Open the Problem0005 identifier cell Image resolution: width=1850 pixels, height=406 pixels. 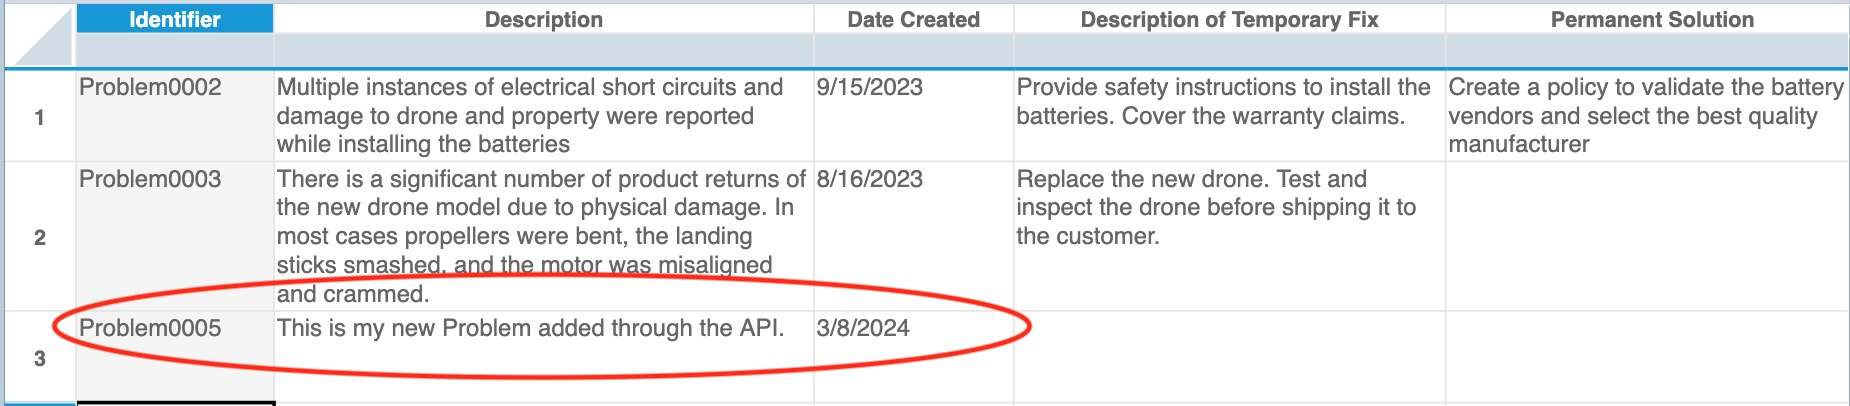150,329
